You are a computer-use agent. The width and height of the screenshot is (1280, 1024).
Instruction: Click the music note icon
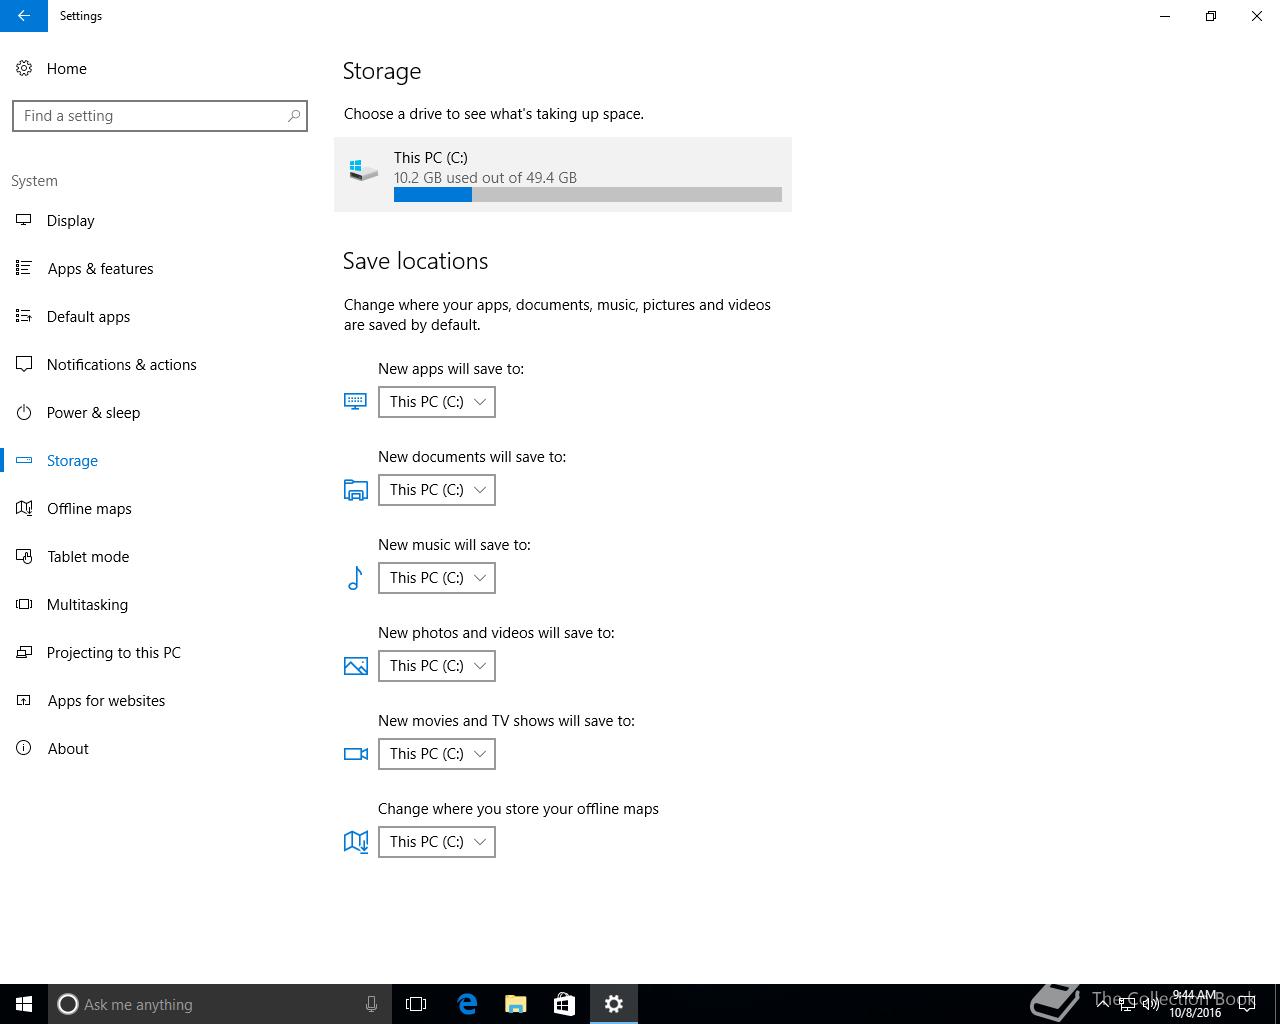[355, 578]
